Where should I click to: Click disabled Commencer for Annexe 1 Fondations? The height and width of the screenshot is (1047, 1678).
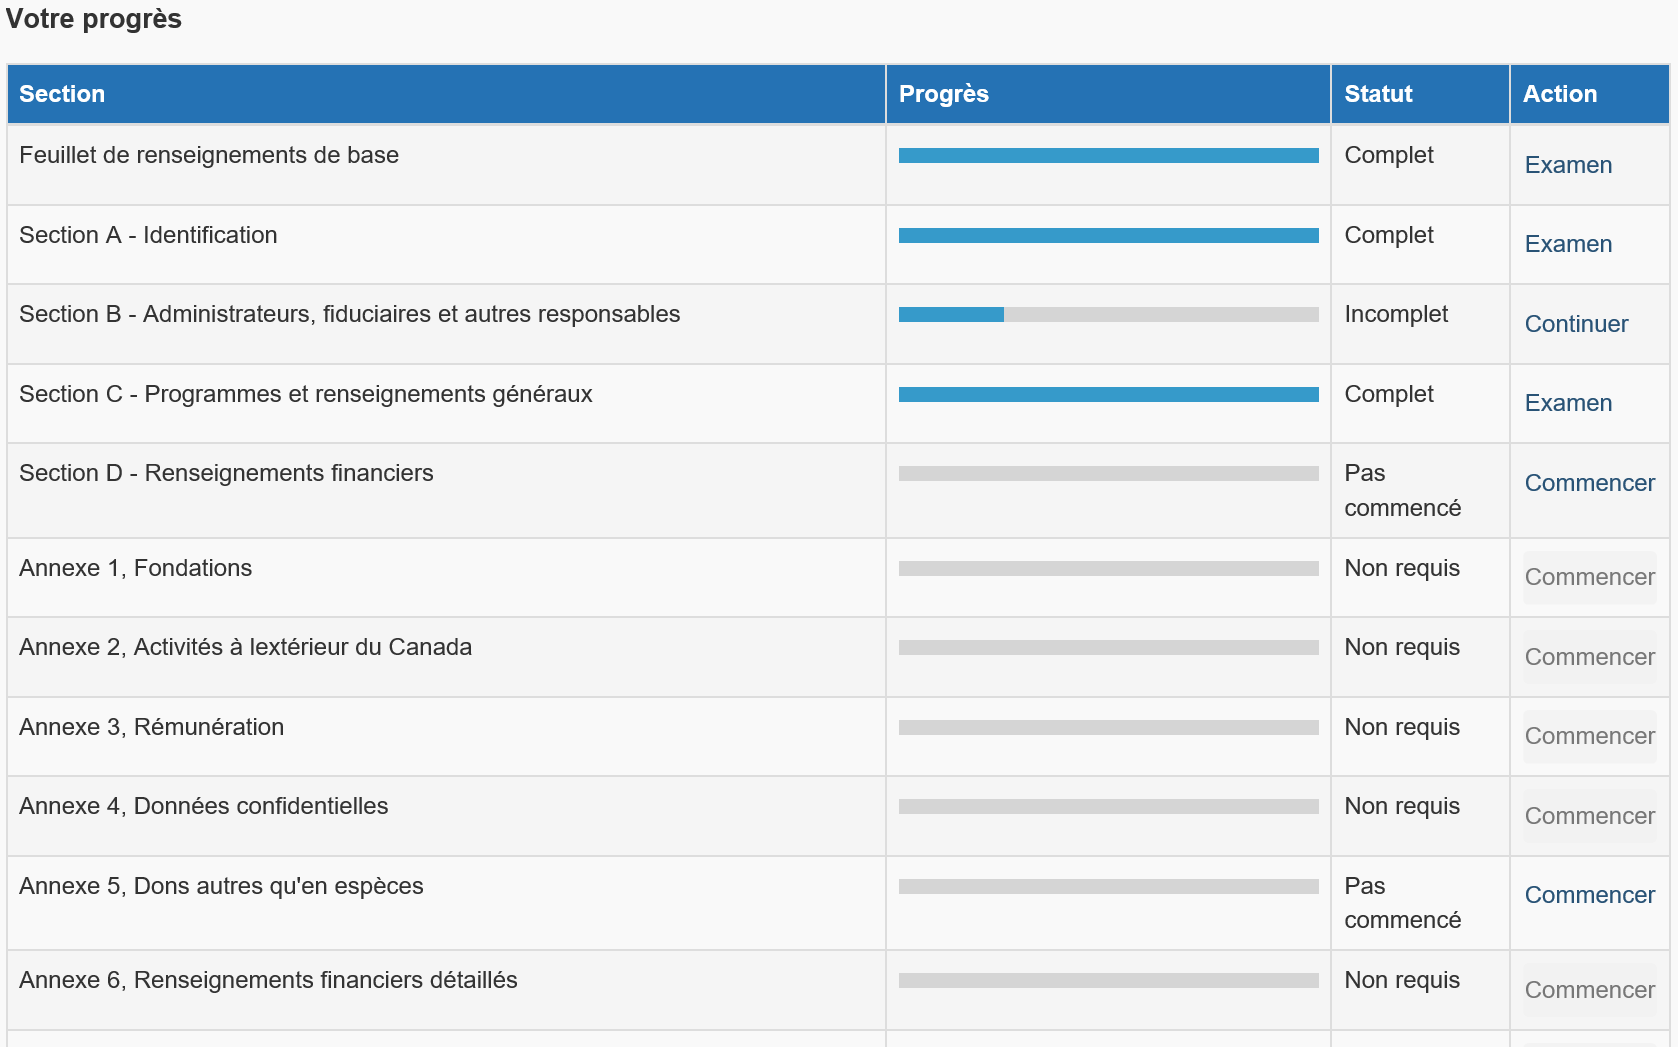coord(1588,577)
